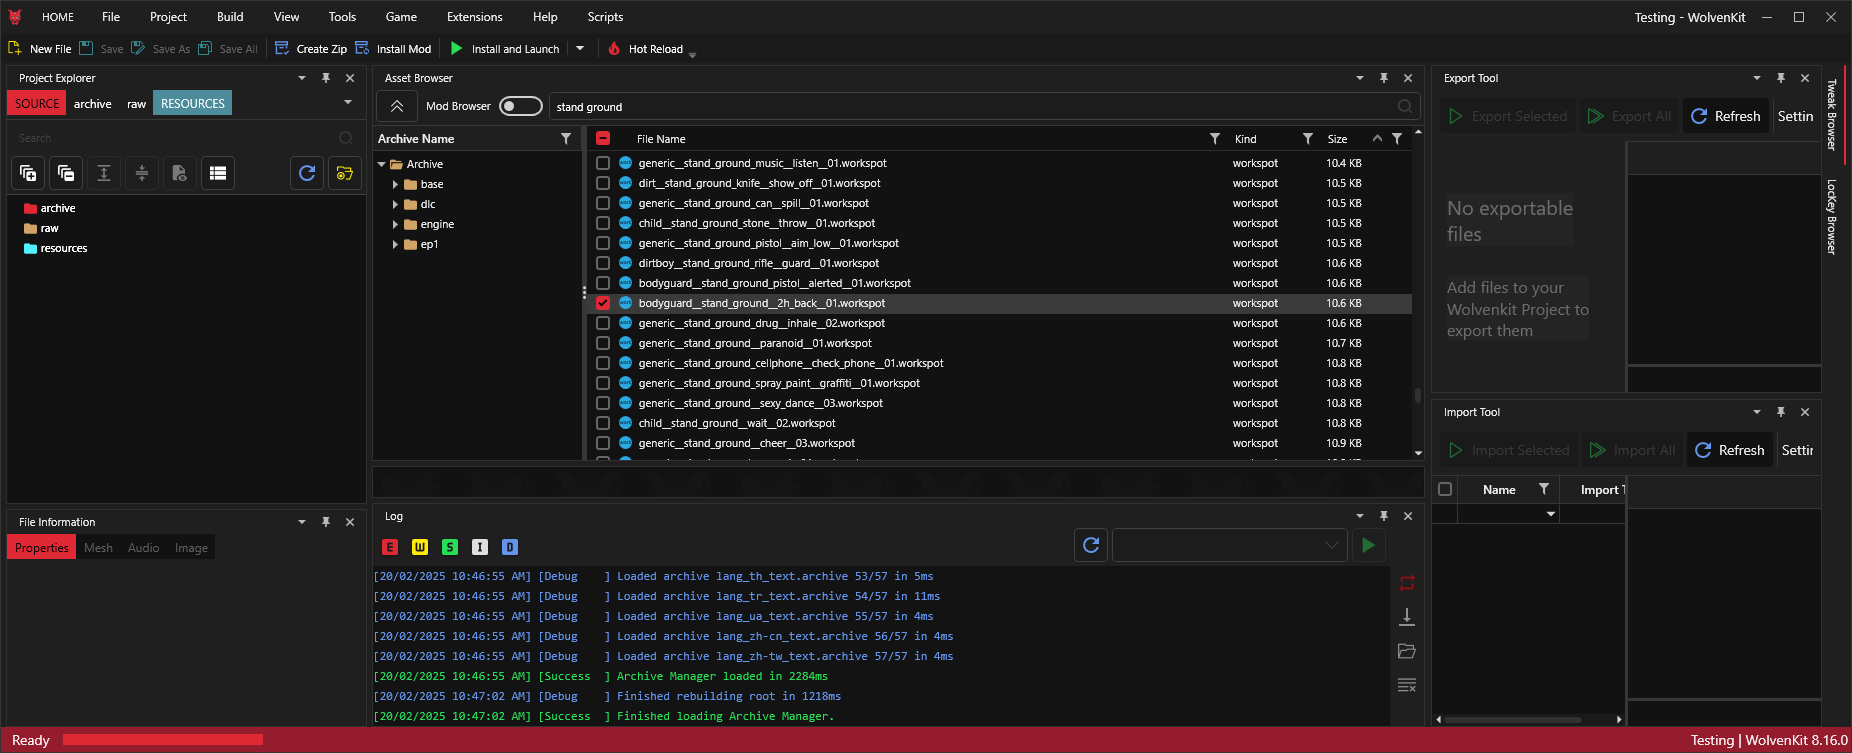Click Refresh in the Export Tool
Image resolution: width=1852 pixels, height=753 pixels.
click(1726, 116)
